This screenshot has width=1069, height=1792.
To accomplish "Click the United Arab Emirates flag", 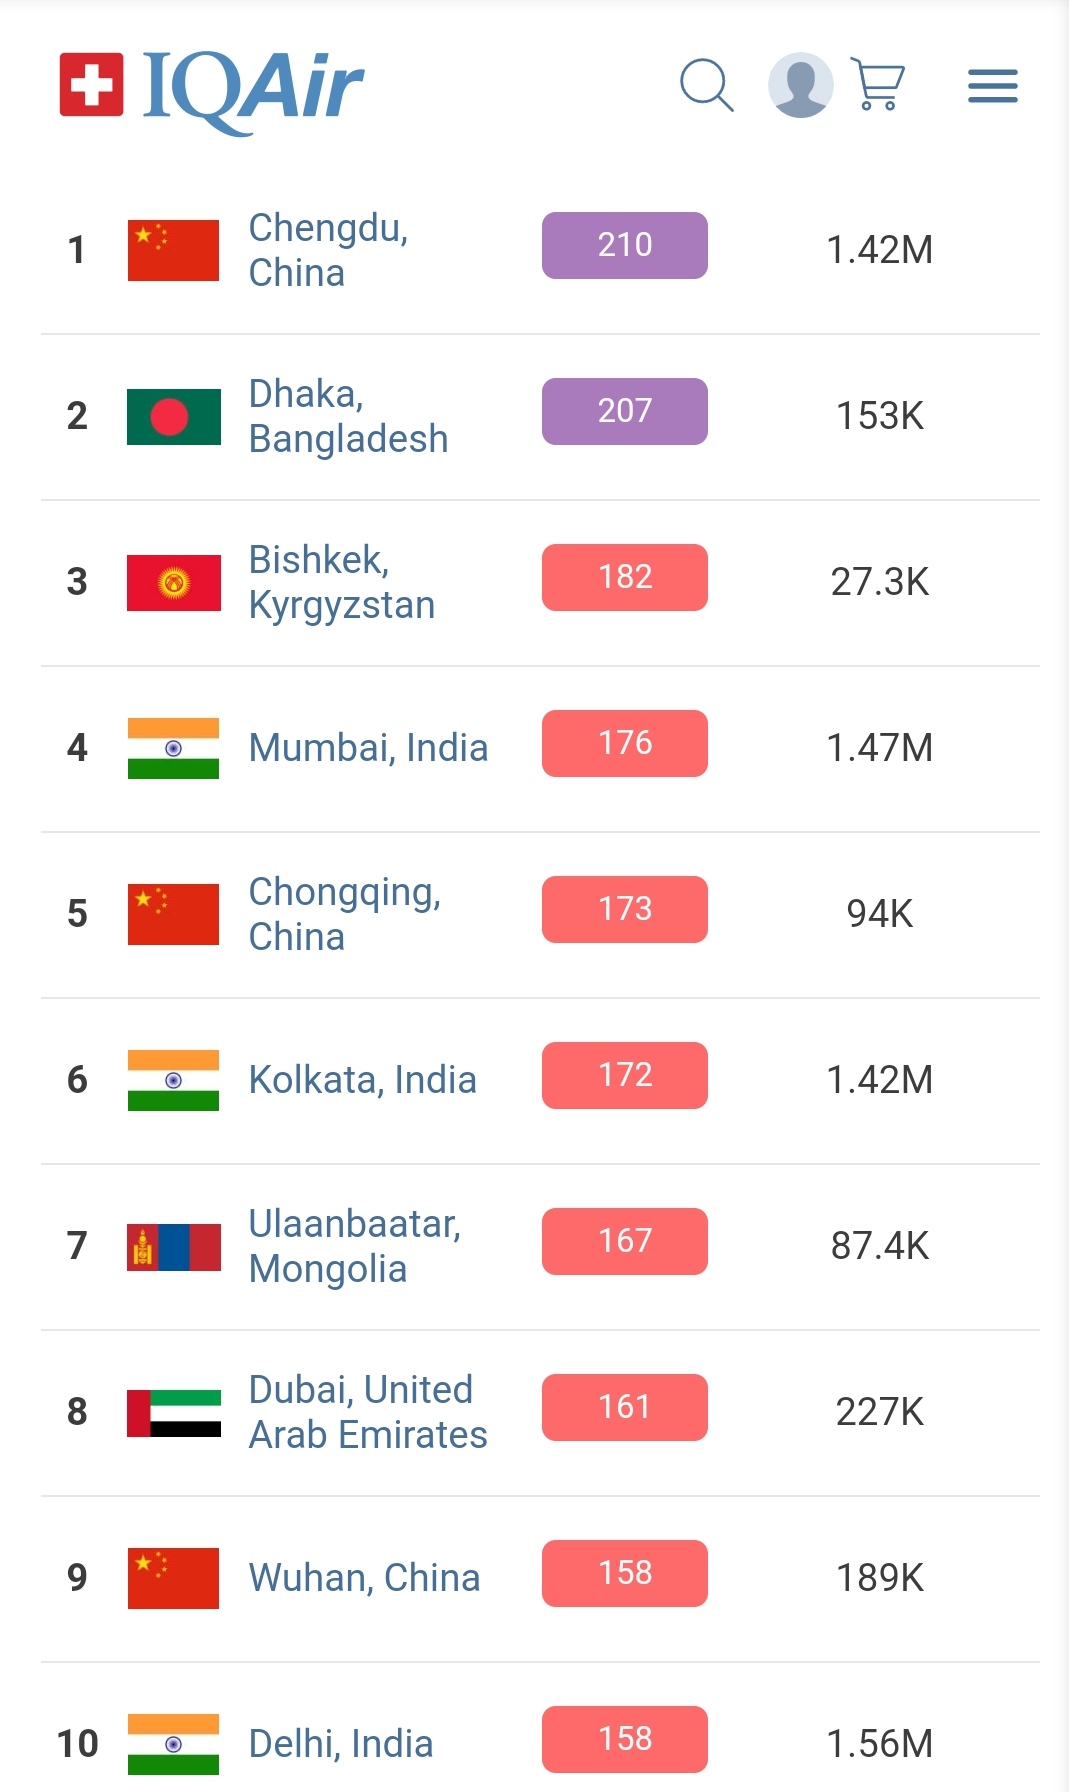I will tap(173, 1412).
